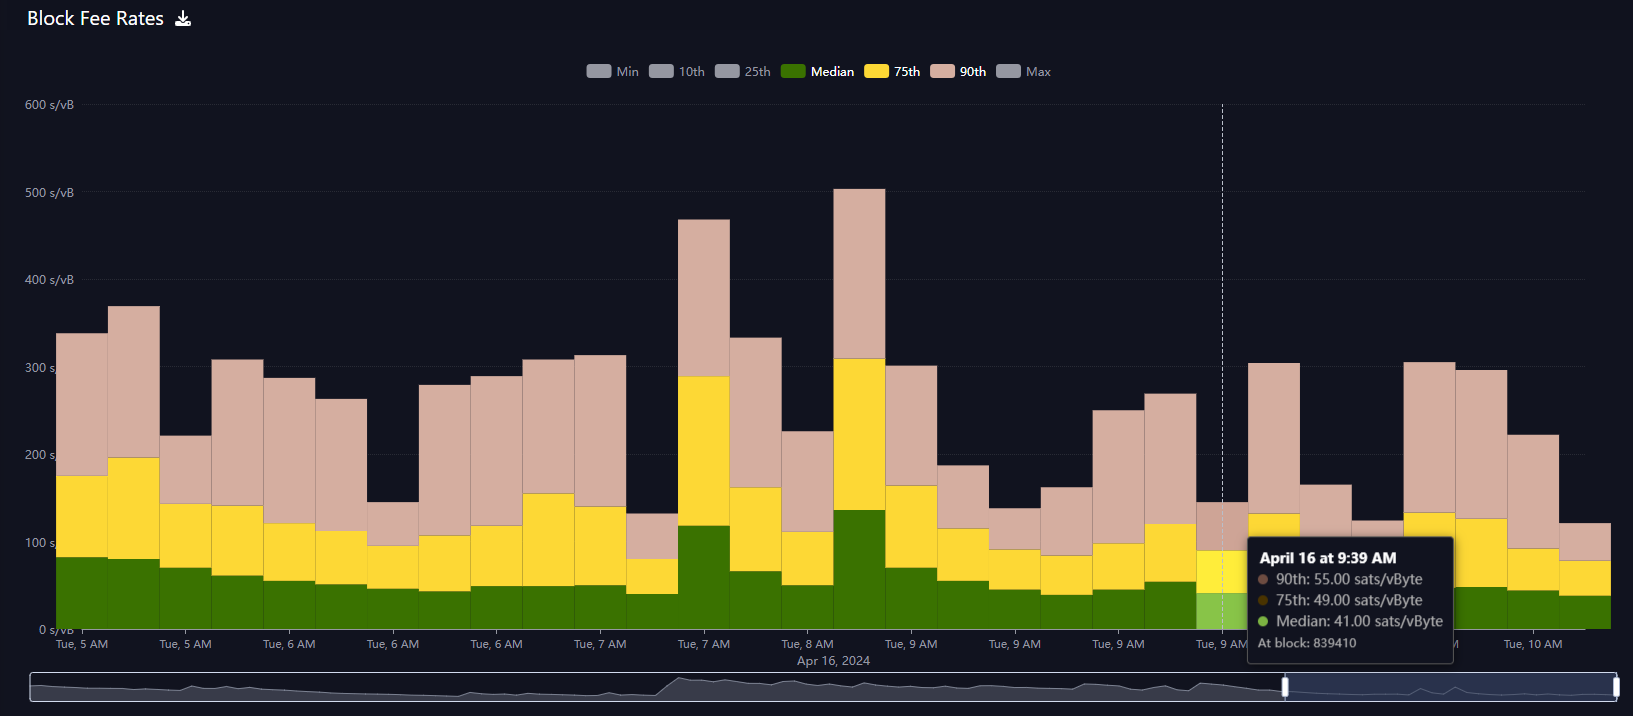Toggle the Min series legend swatch

pos(598,71)
